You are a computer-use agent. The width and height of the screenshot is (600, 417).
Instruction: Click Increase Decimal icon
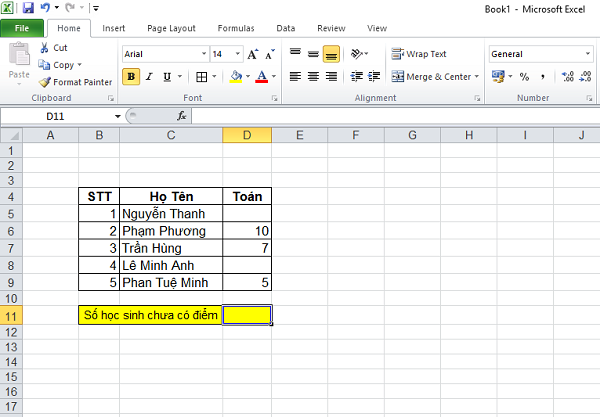[568, 77]
